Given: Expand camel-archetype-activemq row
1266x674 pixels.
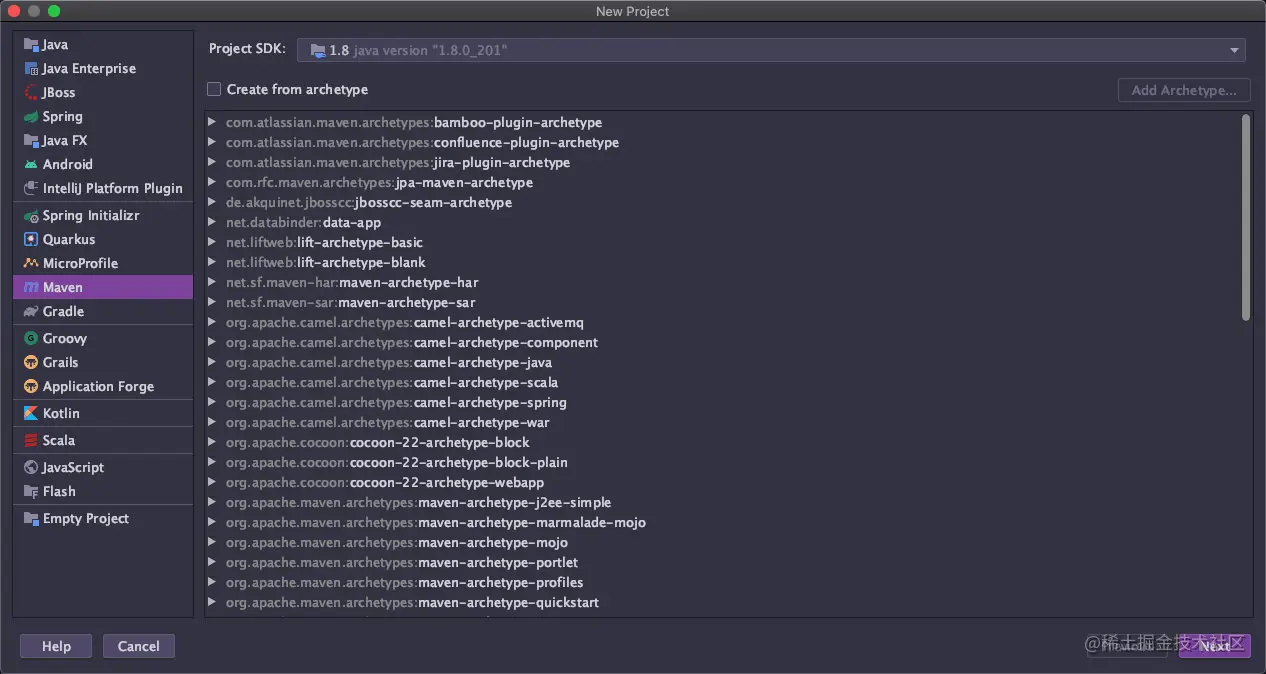Looking at the screenshot, I should pyautogui.click(x=212, y=322).
